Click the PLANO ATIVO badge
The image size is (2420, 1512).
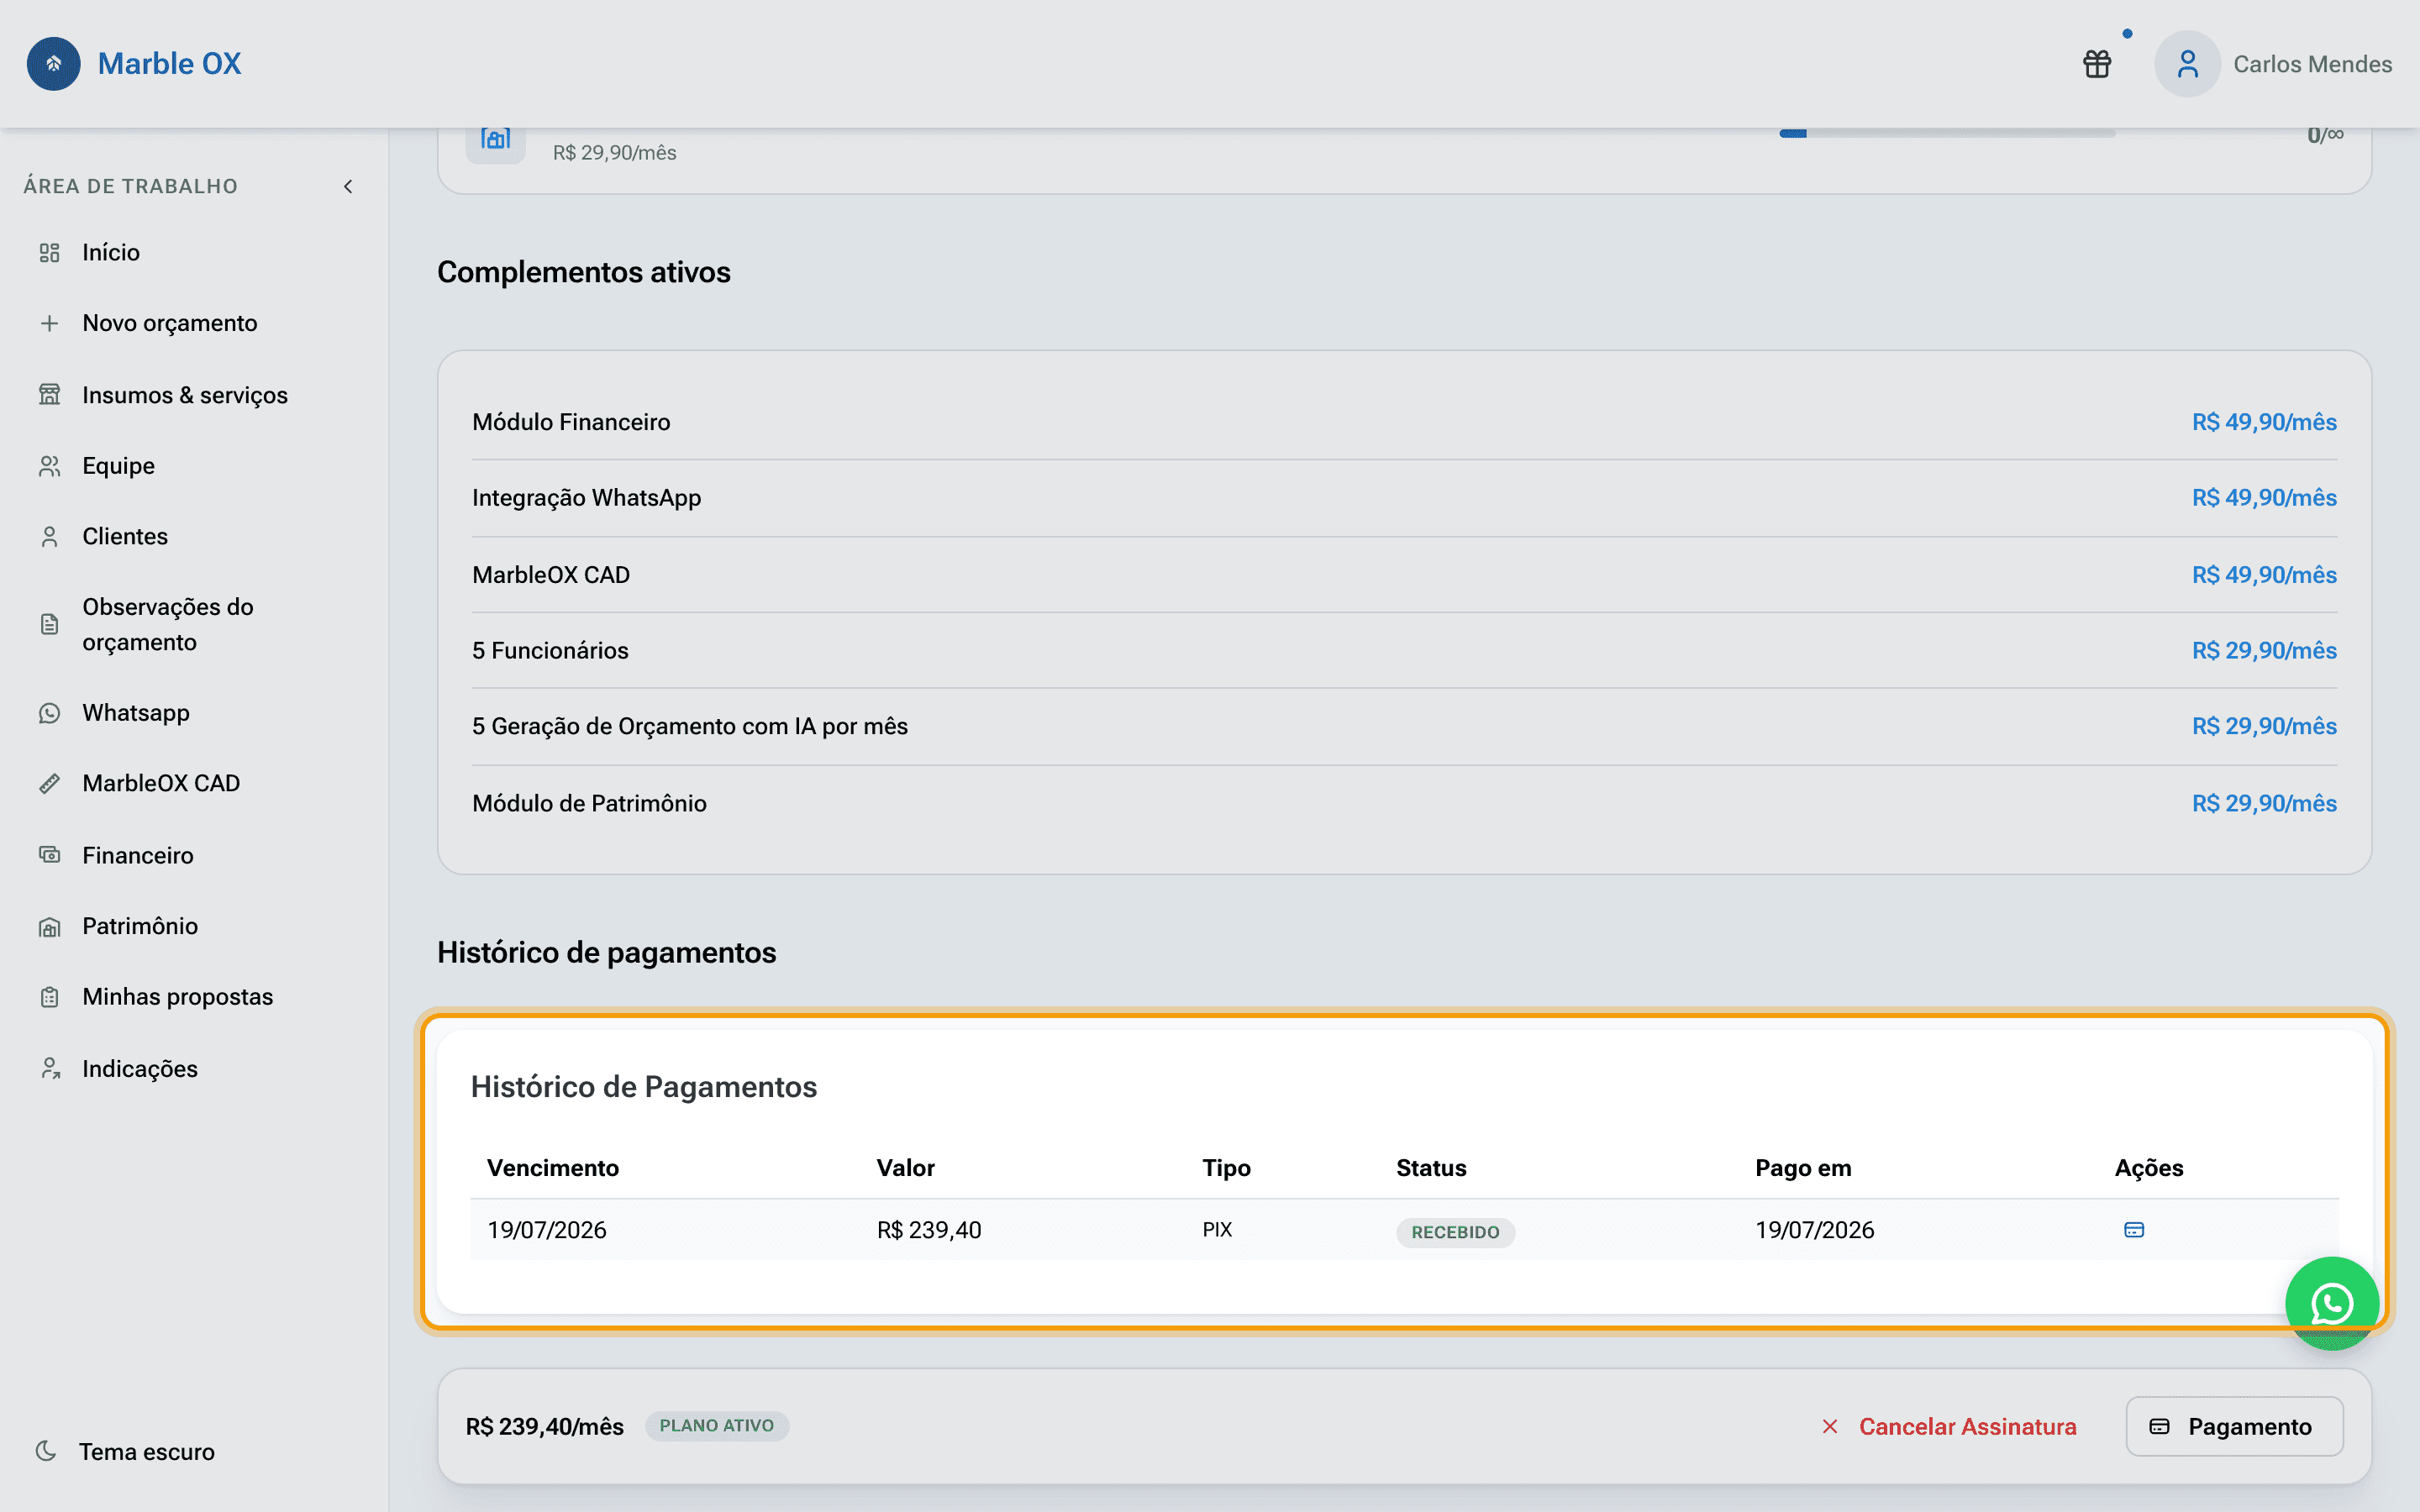[x=717, y=1426]
